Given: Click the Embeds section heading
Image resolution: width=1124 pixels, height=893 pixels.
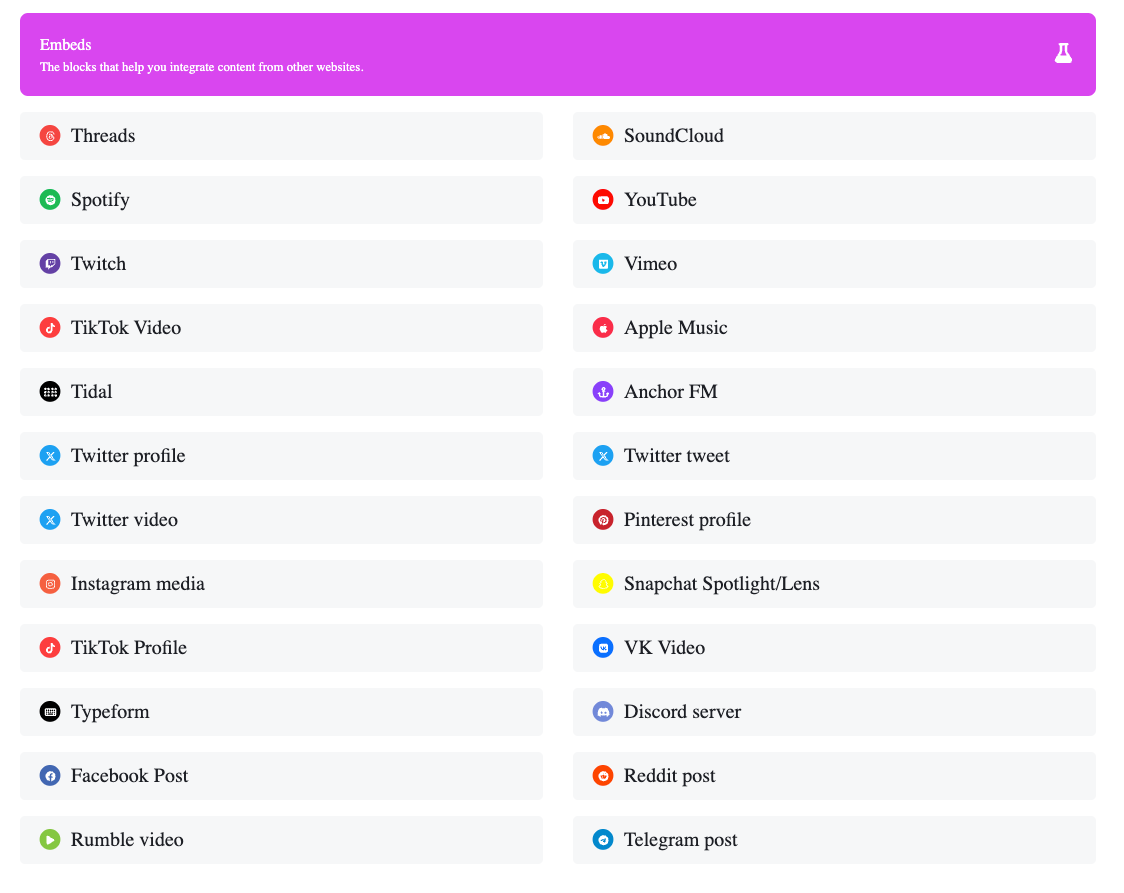Looking at the screenshot, I should click(65, 44).
